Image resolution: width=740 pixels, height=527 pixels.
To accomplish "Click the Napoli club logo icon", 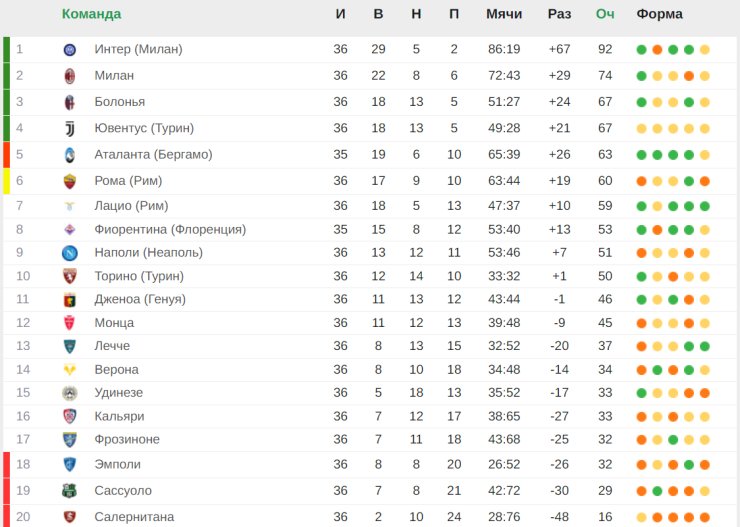I will tap(70, 253).
